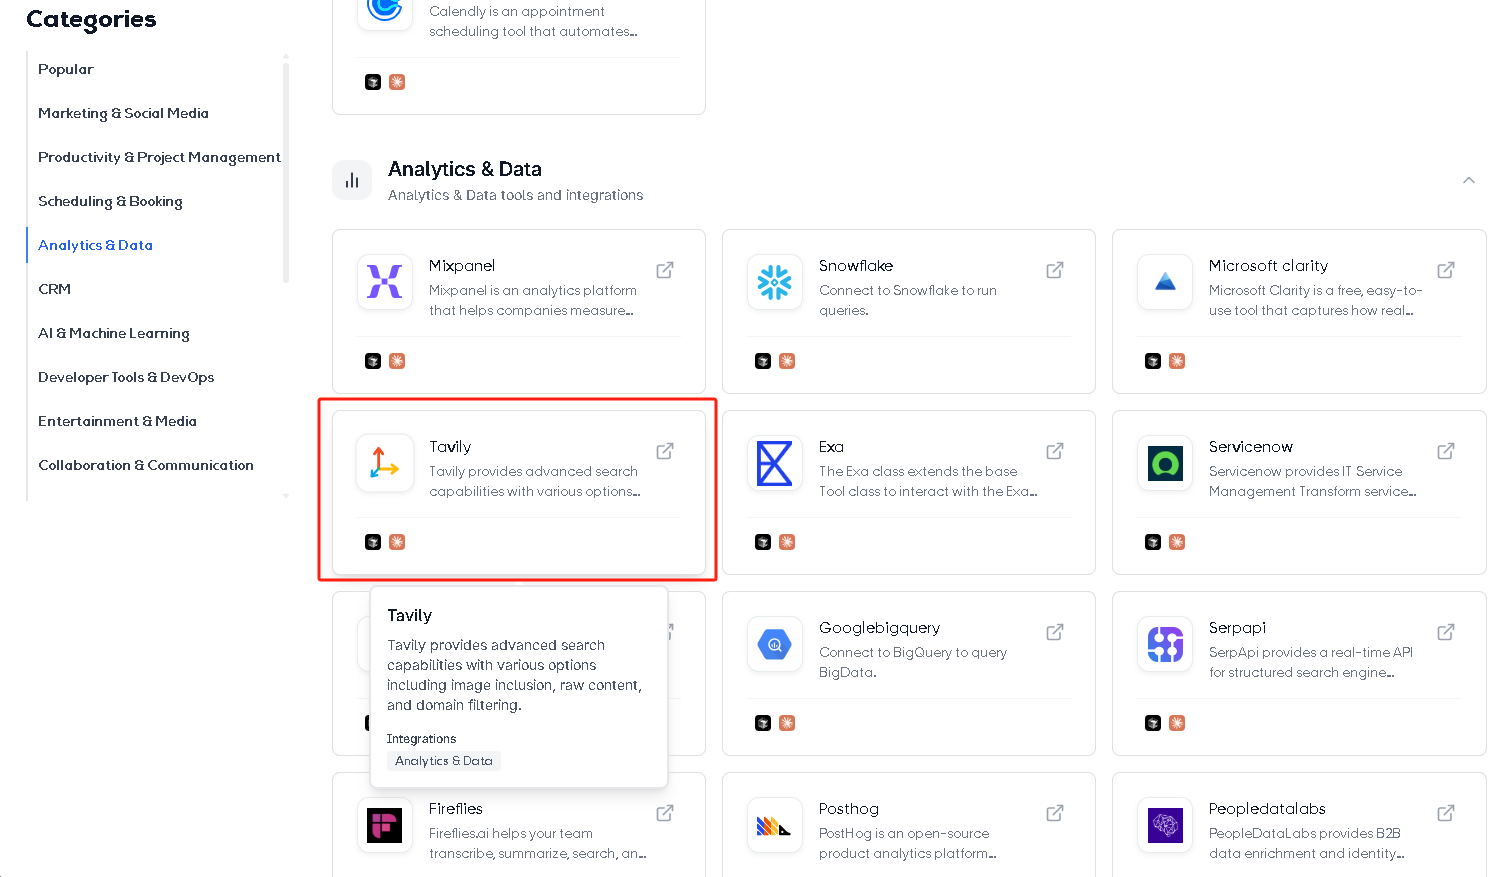1497x877 pixels.
Task: Click the Googlebigquery hexagon logo
Action: point(775,644)
